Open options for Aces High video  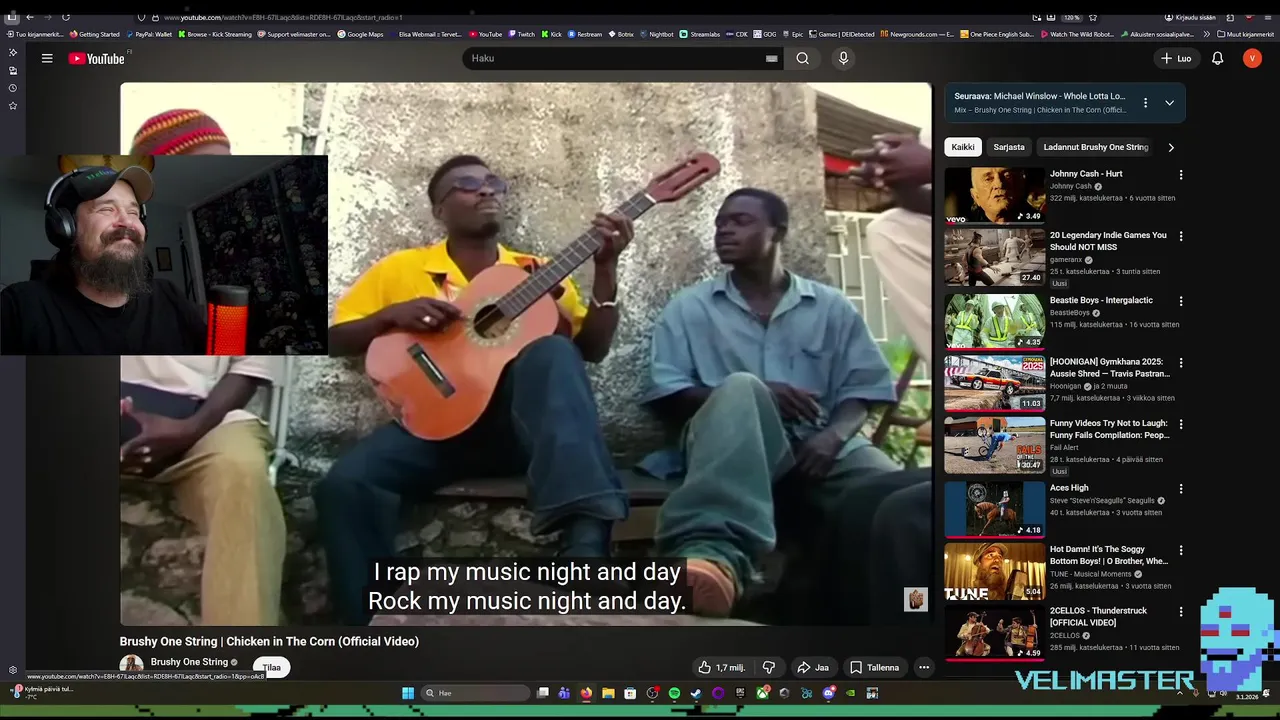pos(1181,489)
